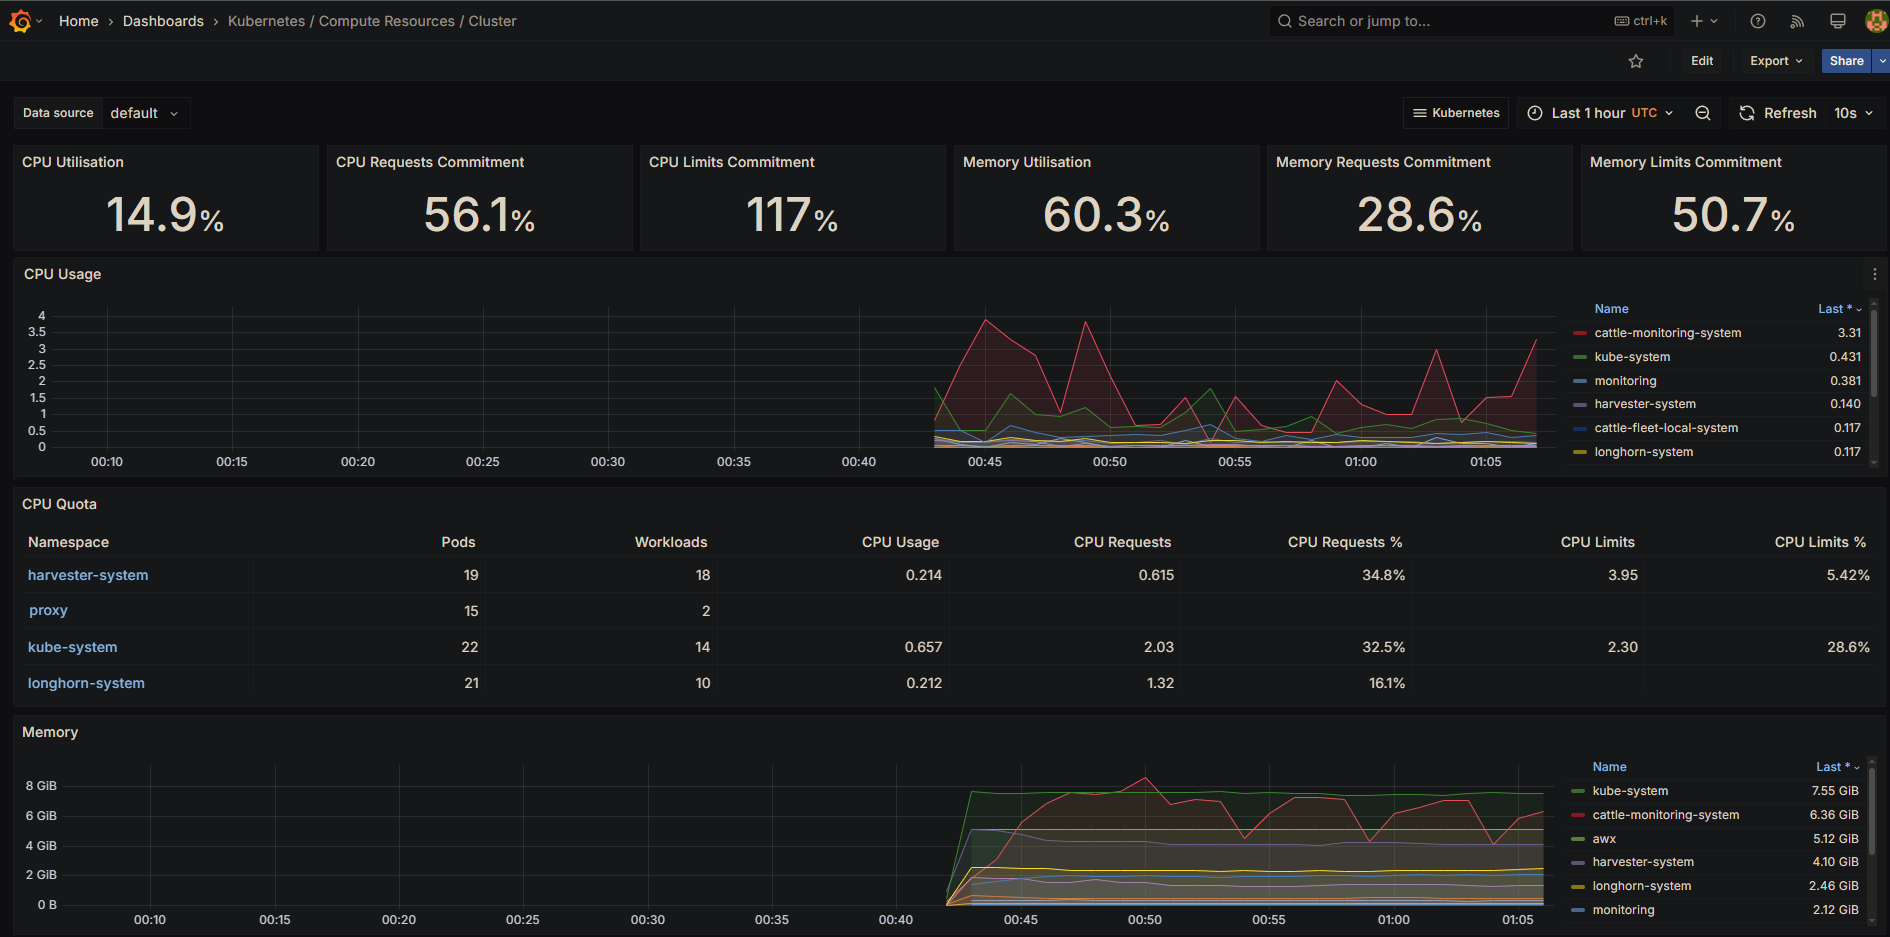The image size is (1890, 937).
Task: Go to Home breadcrumb
Action: tap(79, 21)
